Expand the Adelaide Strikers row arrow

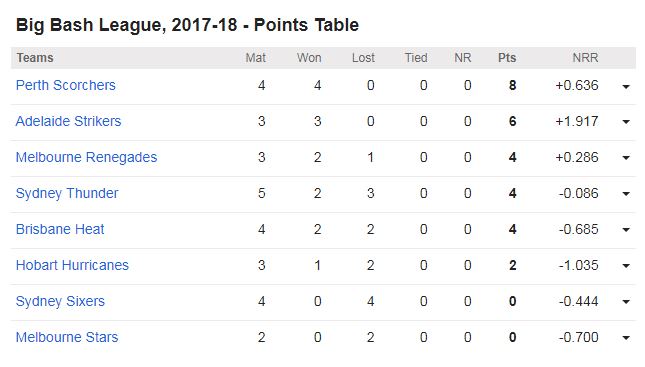point(626,122)
